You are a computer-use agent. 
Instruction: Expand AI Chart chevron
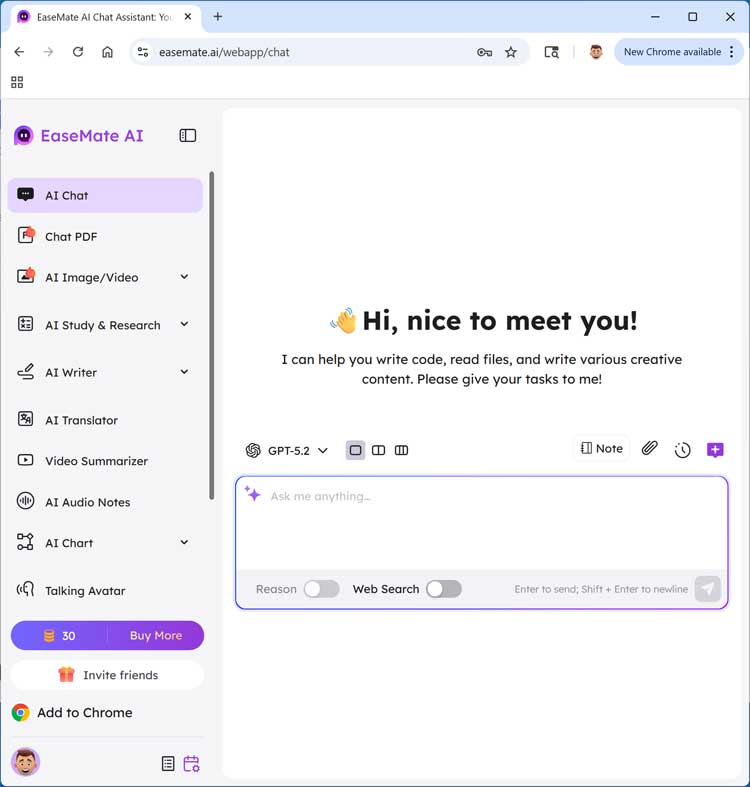[x=184, y=543]
